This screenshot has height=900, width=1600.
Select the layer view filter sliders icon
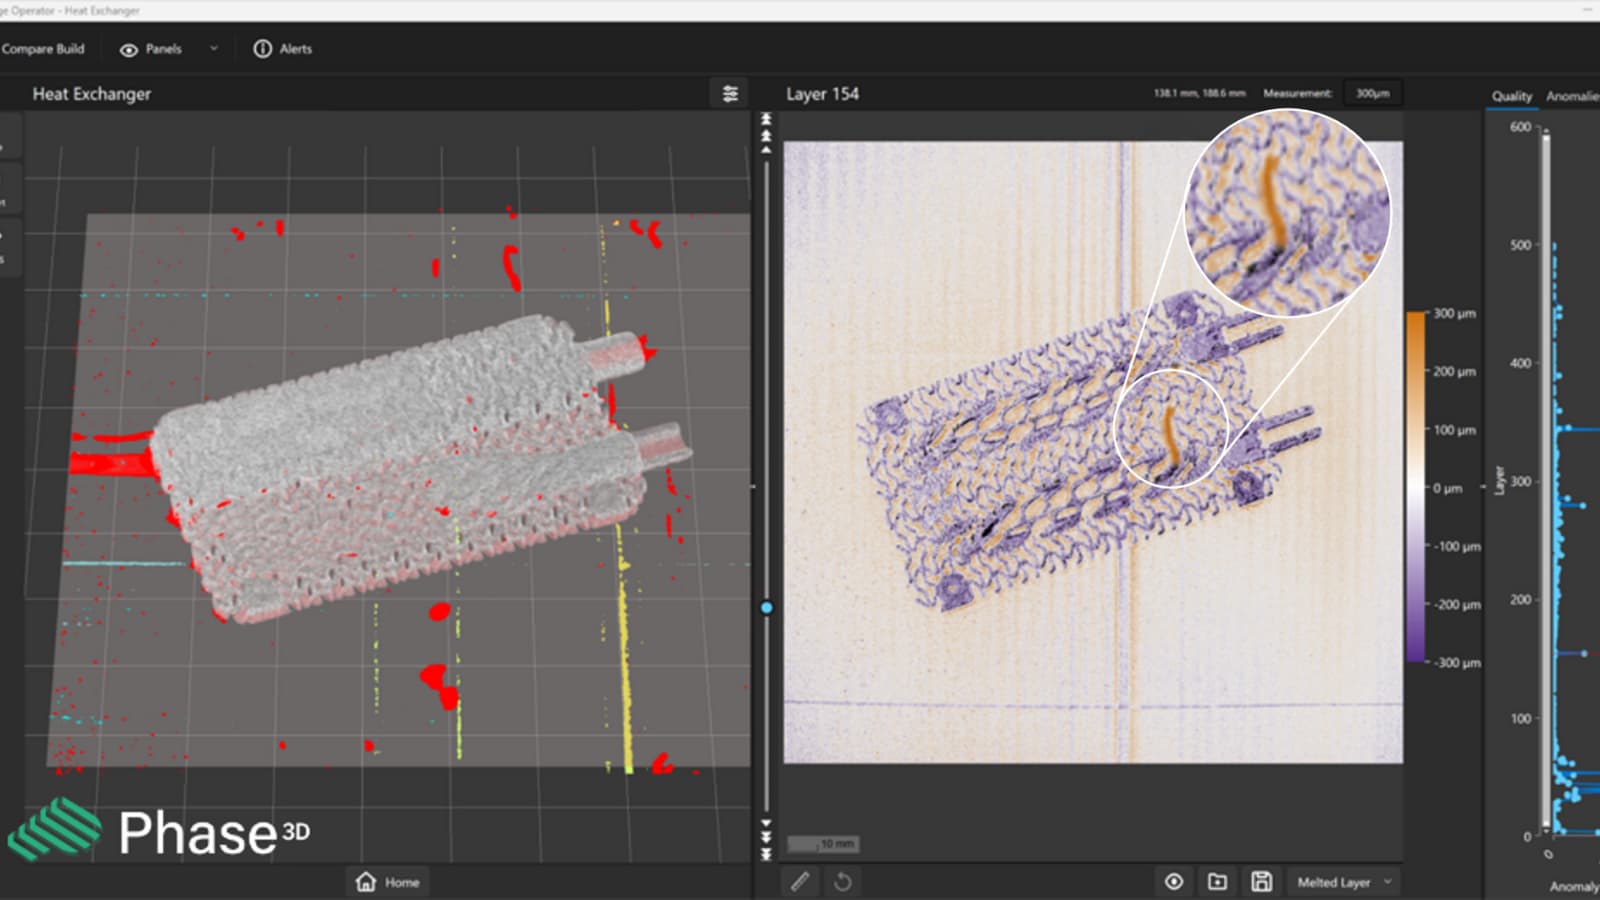pos(733,93)
